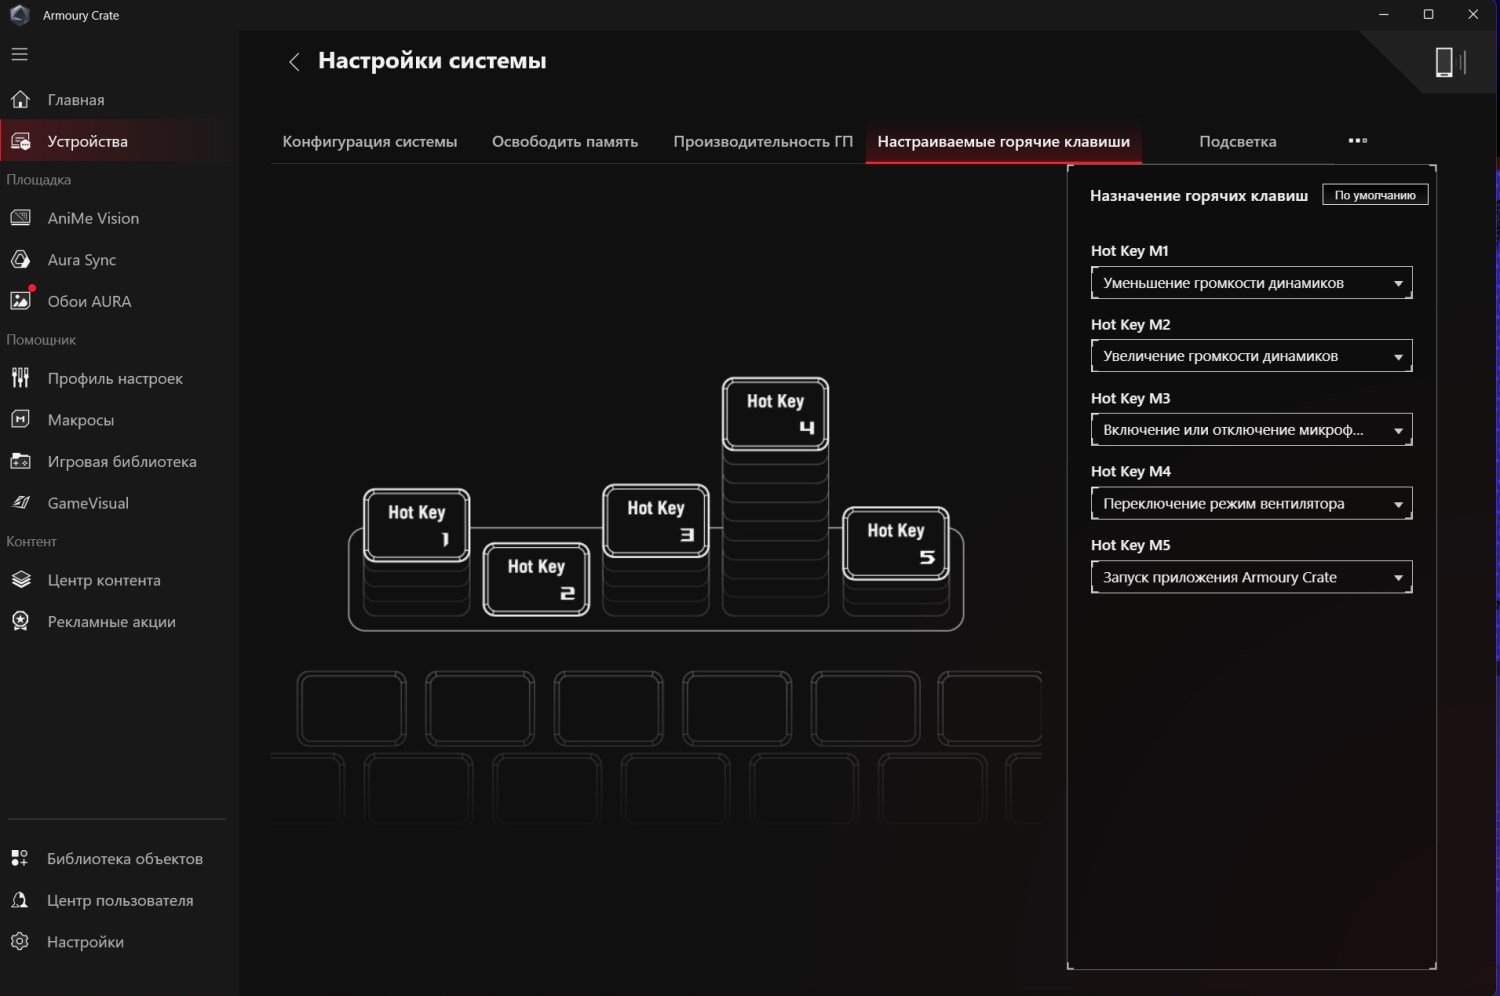
Task: Click the Игровая библиотека gamepad icon
Action: [x=20, y=461]
